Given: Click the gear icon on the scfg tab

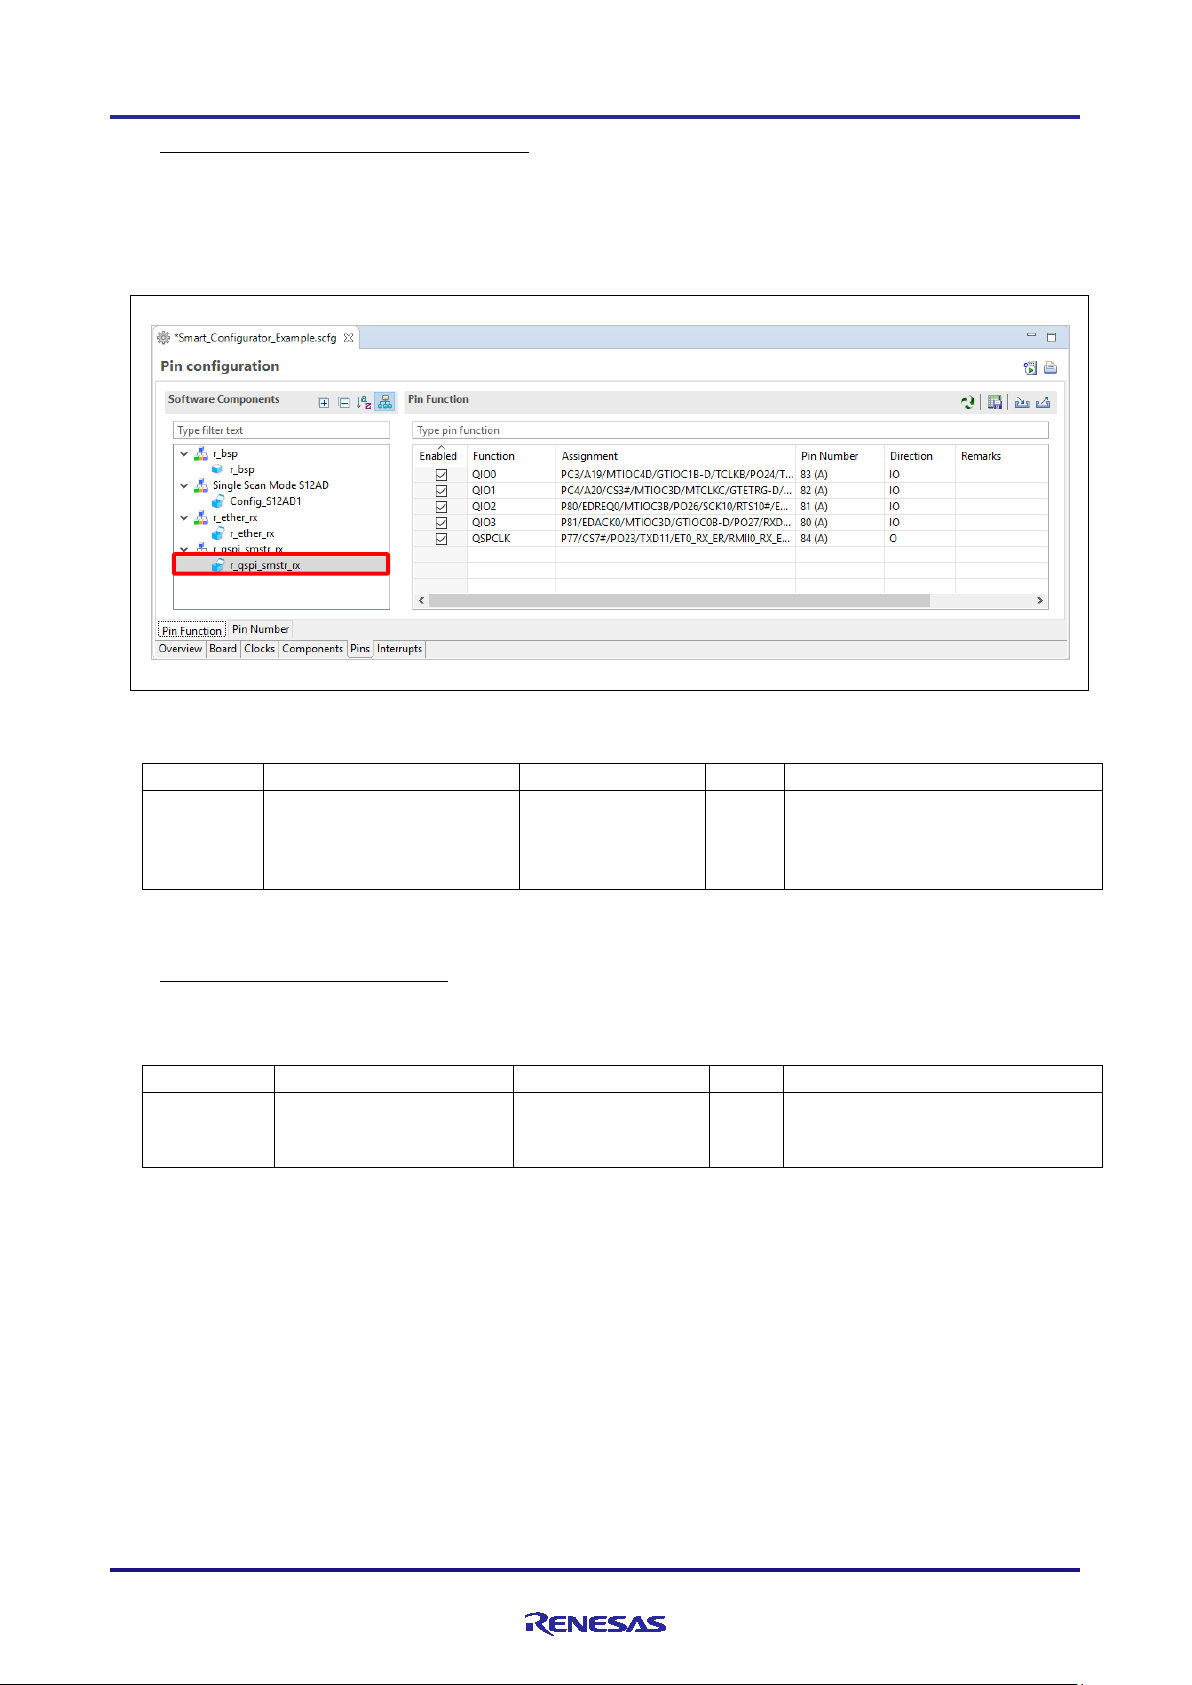Looking at the screenshot, I should 164,338.
